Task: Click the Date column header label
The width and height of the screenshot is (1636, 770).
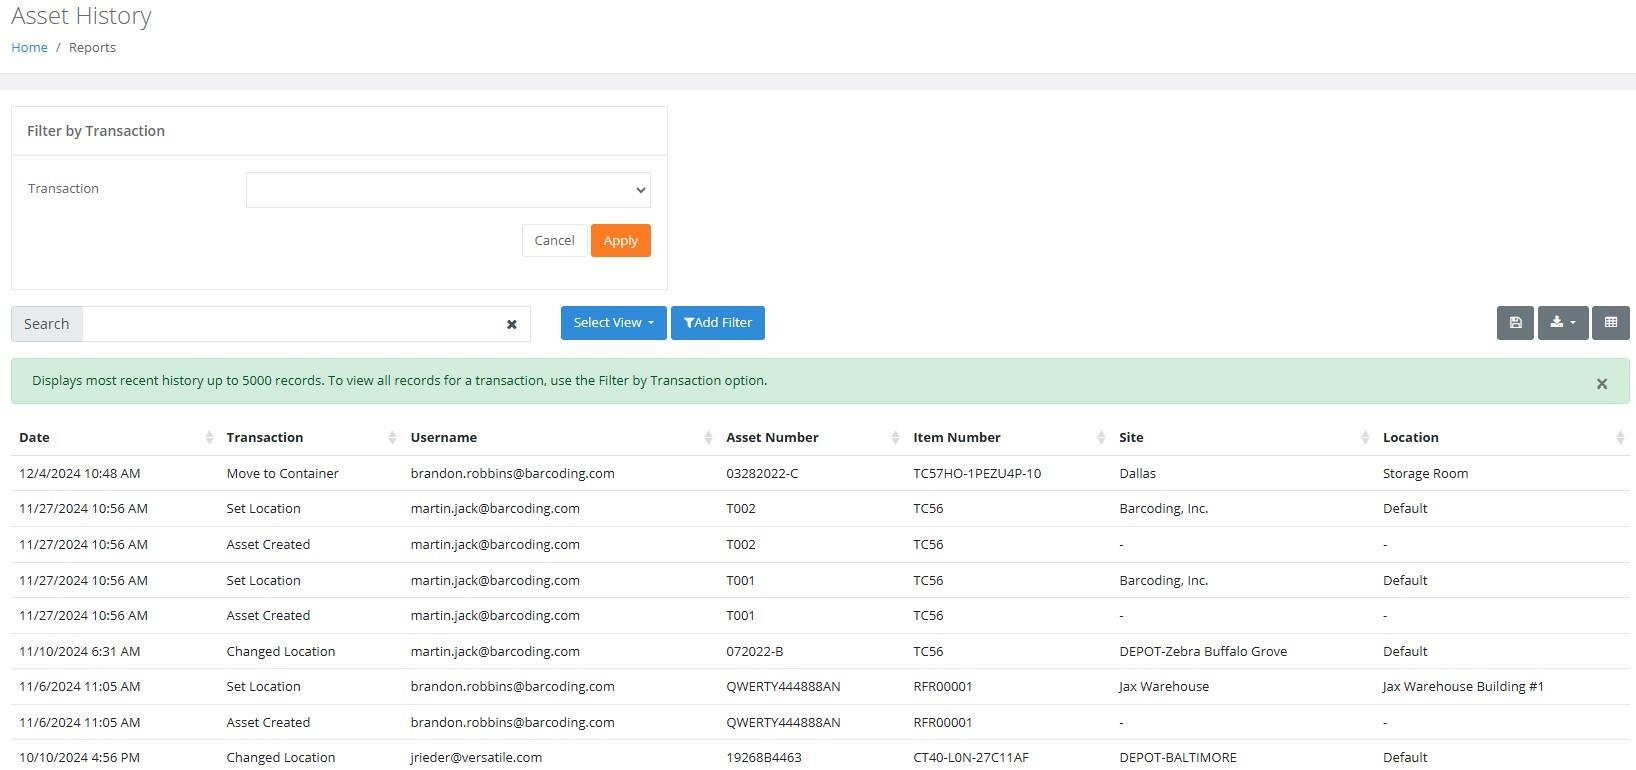Action: pyautogui.click(x=34, y=438)
